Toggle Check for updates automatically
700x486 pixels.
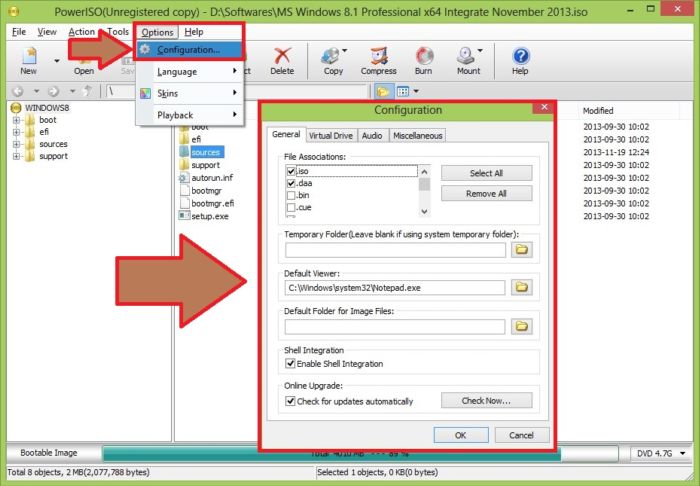click(x=291, y=401)
